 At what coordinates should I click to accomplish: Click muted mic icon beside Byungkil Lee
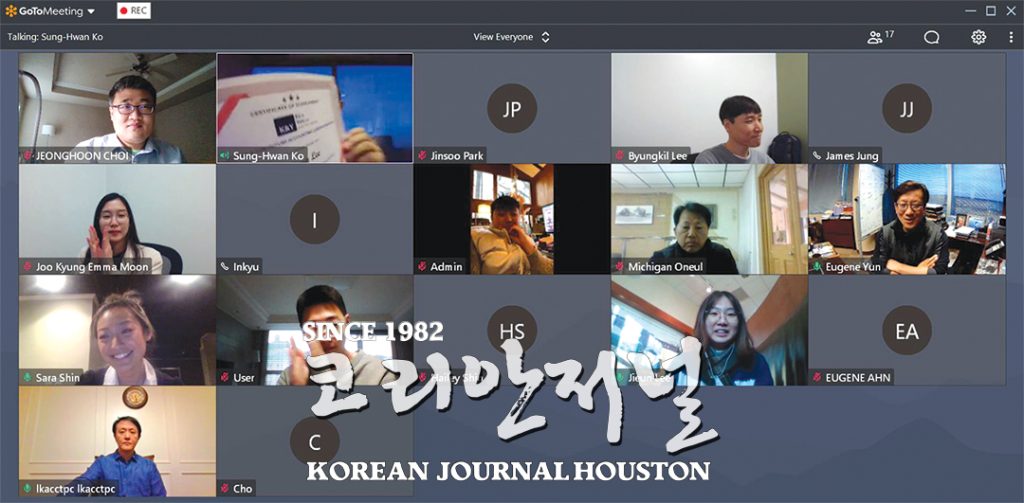point(620,156)
